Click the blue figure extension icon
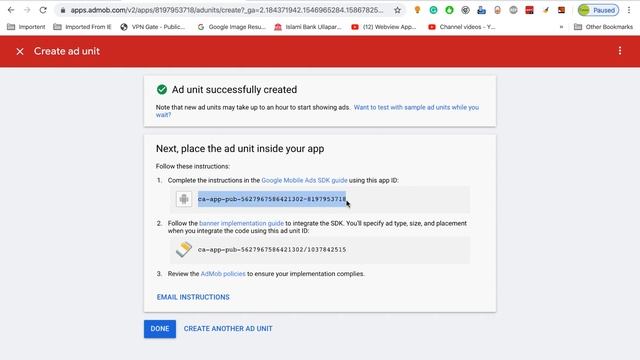This screenshot has height=360, width=640. click(x=482, y=10)
